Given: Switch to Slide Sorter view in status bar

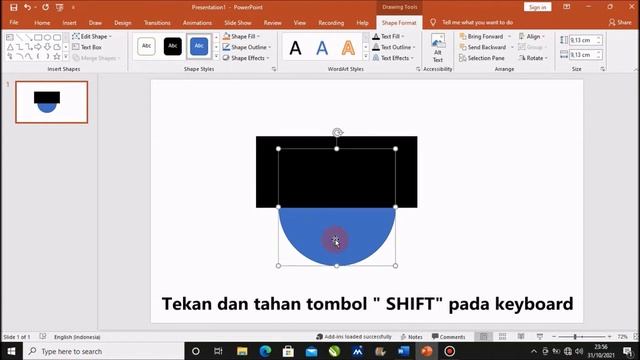Looking at the screenshot, I should pyautogui.click(x=502, y=337).
